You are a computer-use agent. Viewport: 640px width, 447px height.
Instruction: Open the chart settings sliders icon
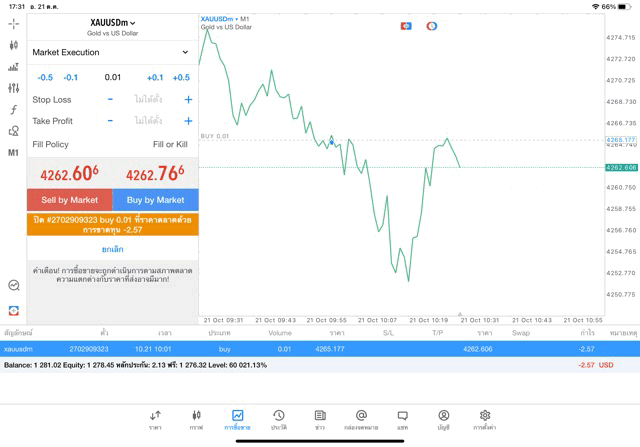[13, 88]
